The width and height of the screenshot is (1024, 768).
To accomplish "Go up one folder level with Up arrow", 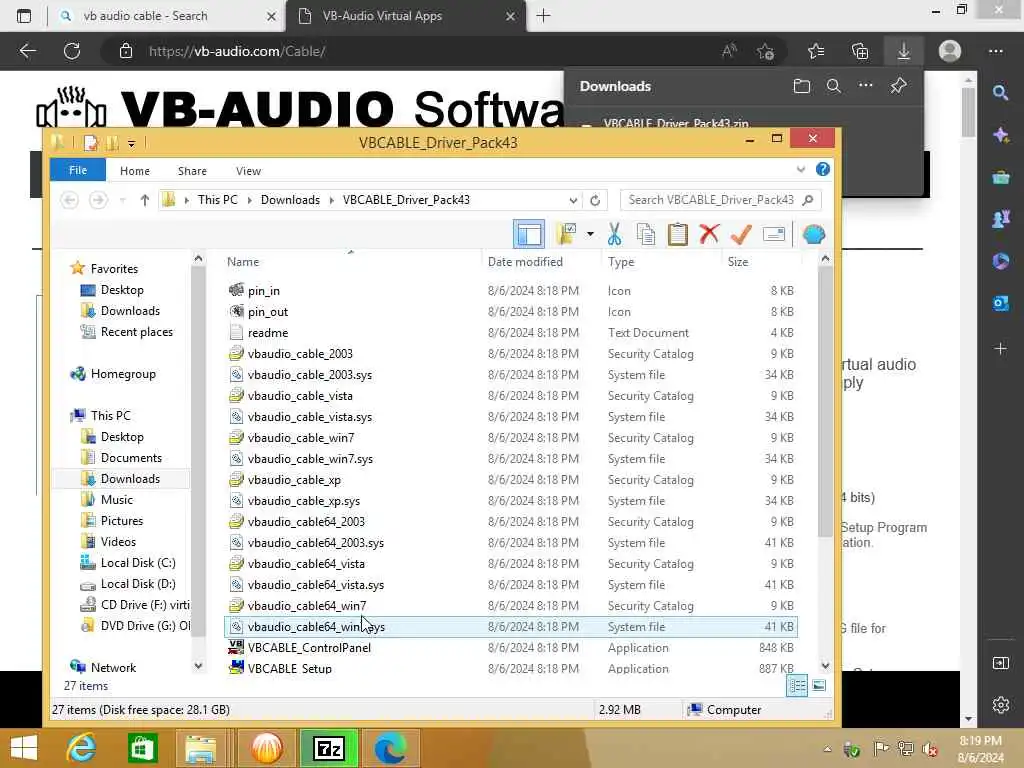I will [x=144, y=200].
